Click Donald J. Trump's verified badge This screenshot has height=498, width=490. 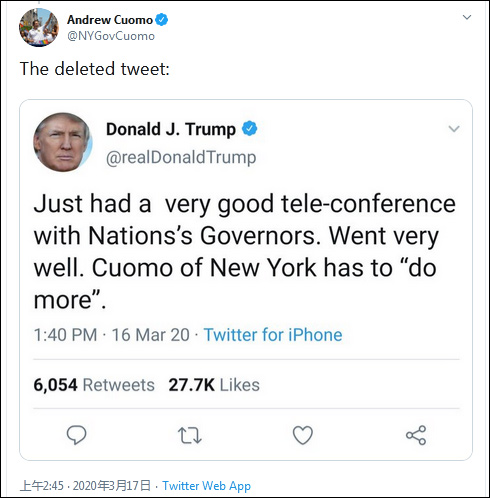coord(249,129)
